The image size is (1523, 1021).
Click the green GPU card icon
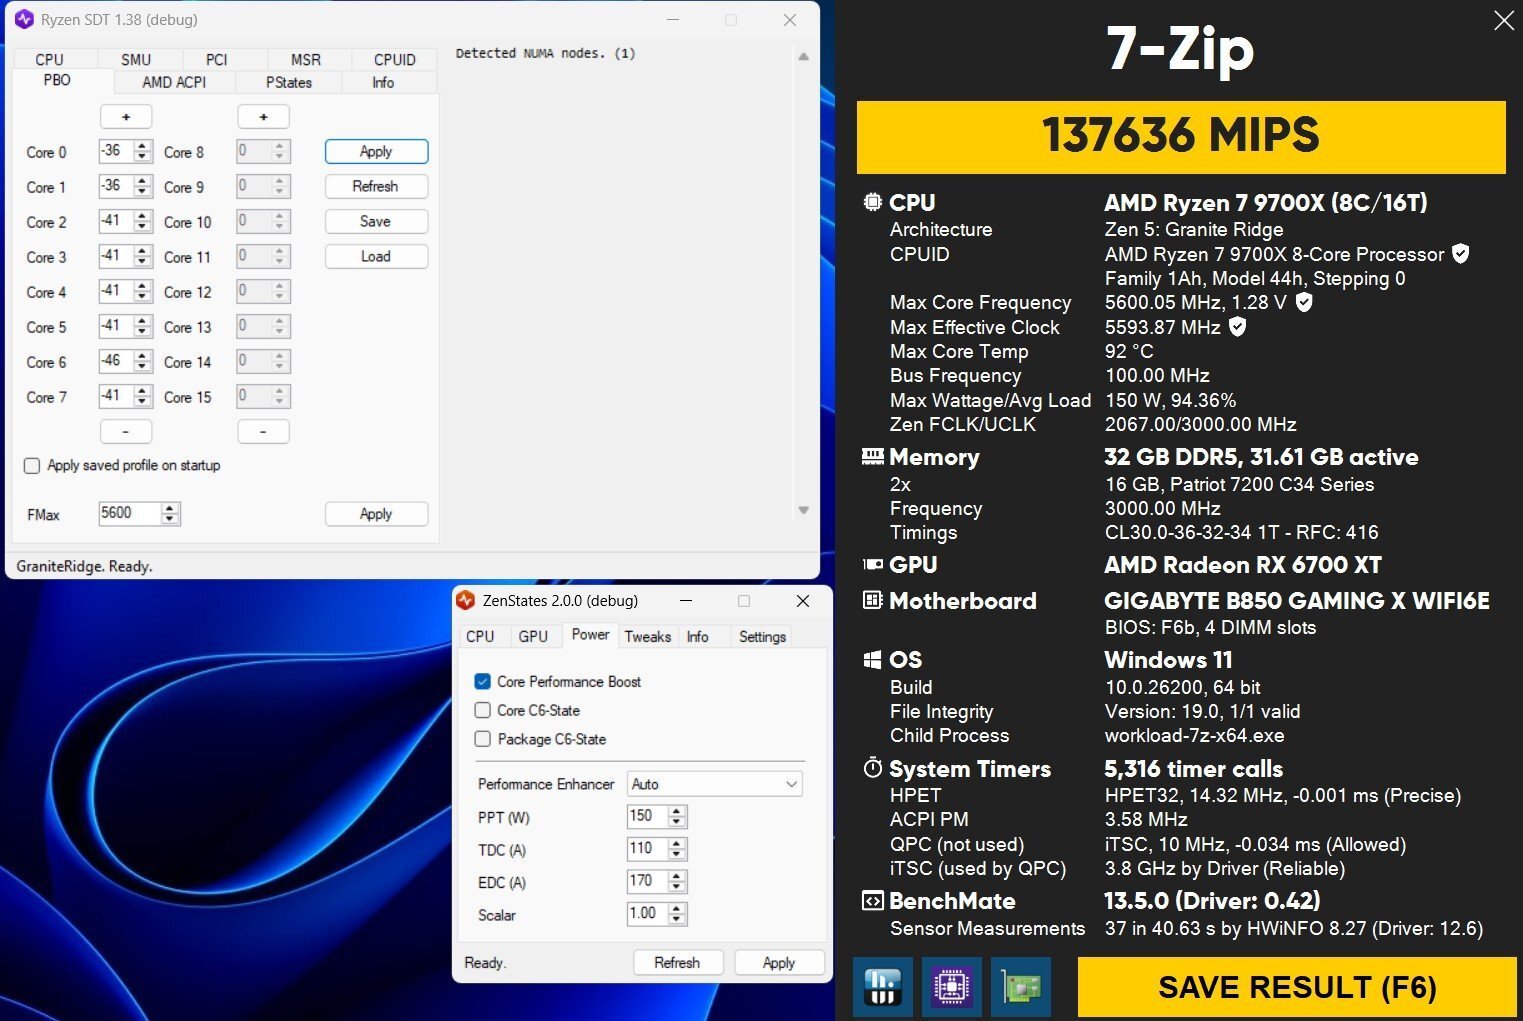tap(1020, 987)
